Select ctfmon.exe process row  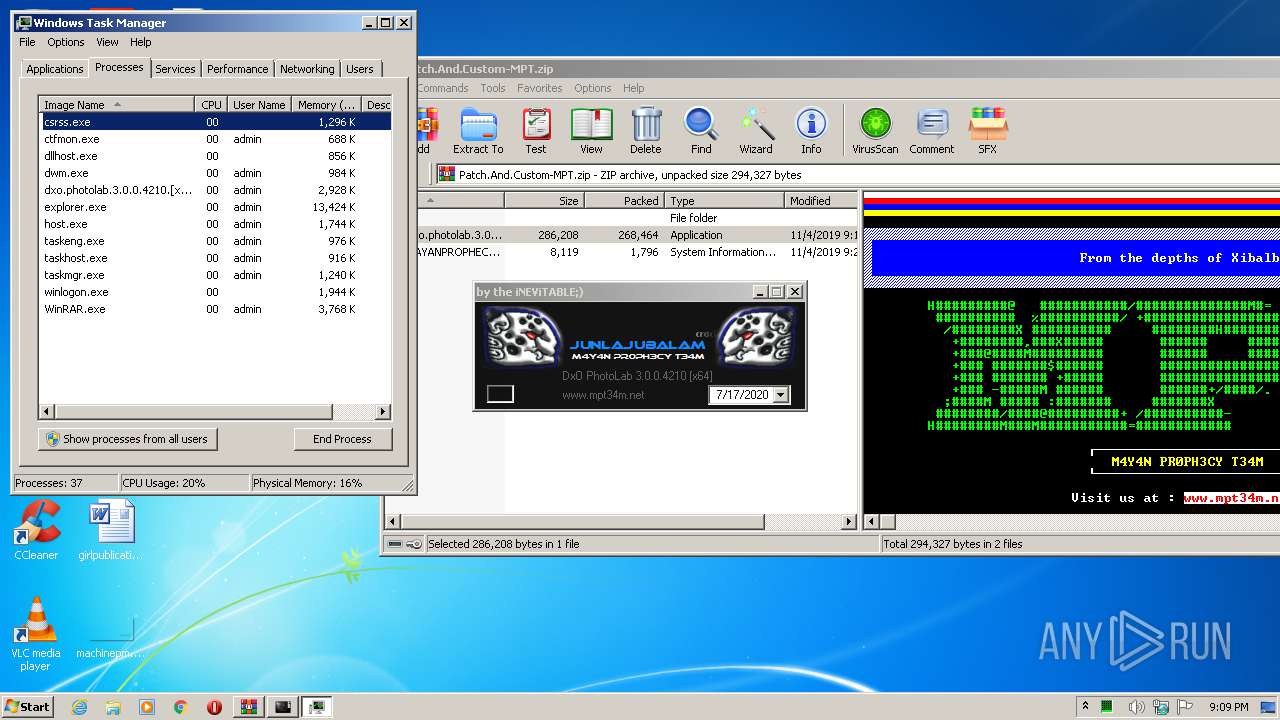[x=214, y=139]
